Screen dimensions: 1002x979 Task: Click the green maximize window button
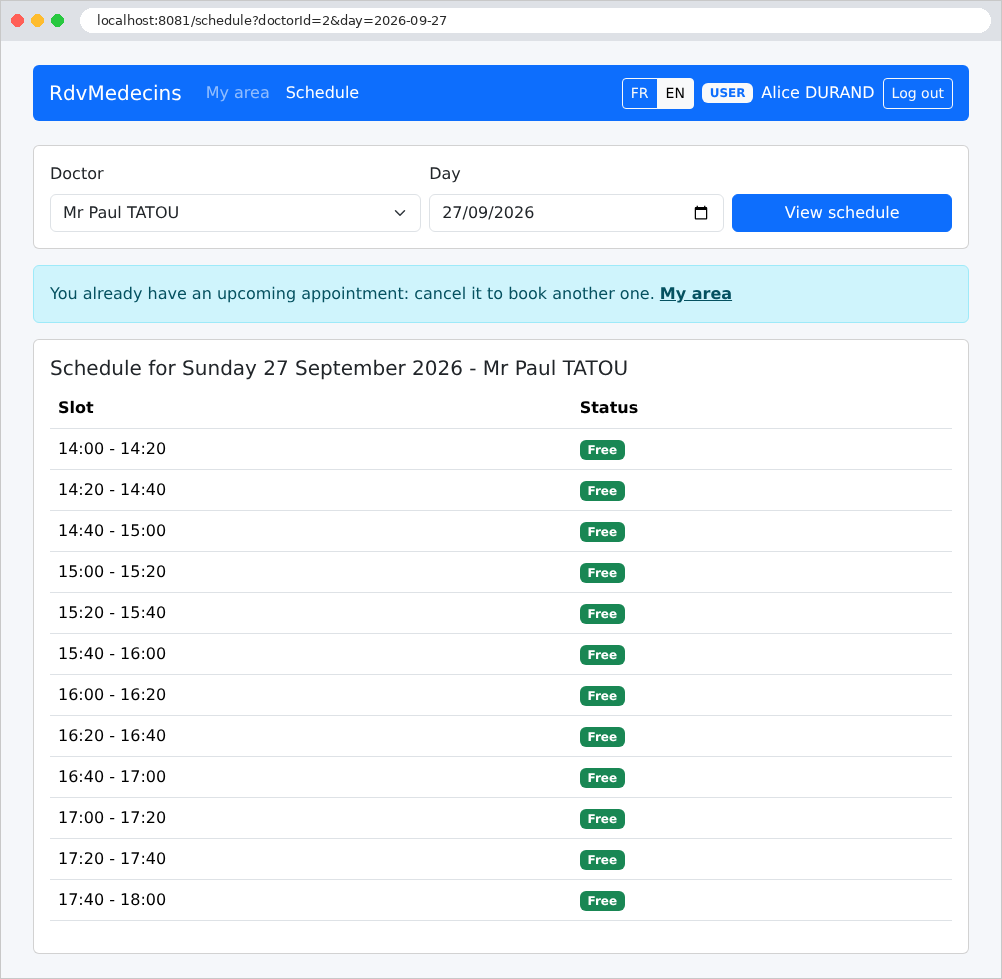click(x=58, y=20)
